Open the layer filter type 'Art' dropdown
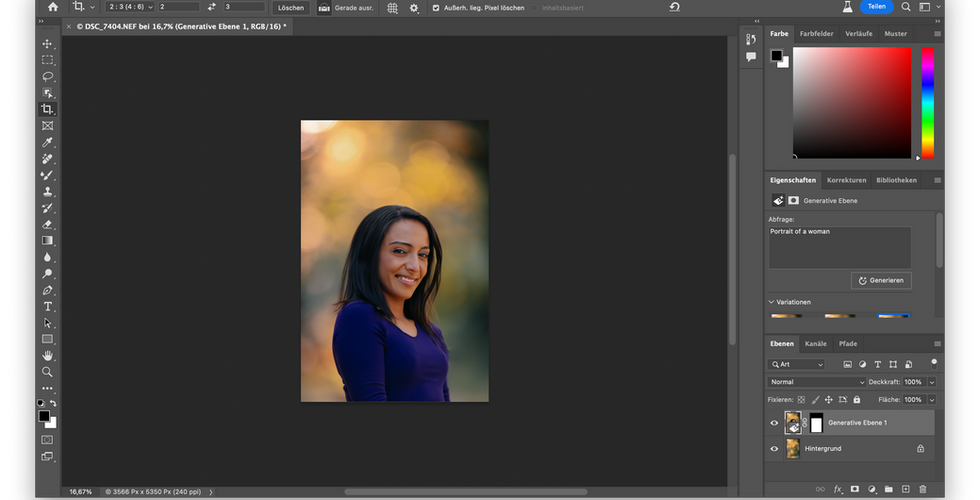The width and height of the screenshot is (980, 500). [797, 364]
